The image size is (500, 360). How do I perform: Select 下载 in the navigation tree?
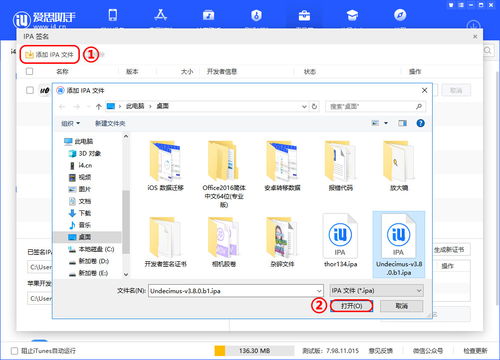click(80, 213)
